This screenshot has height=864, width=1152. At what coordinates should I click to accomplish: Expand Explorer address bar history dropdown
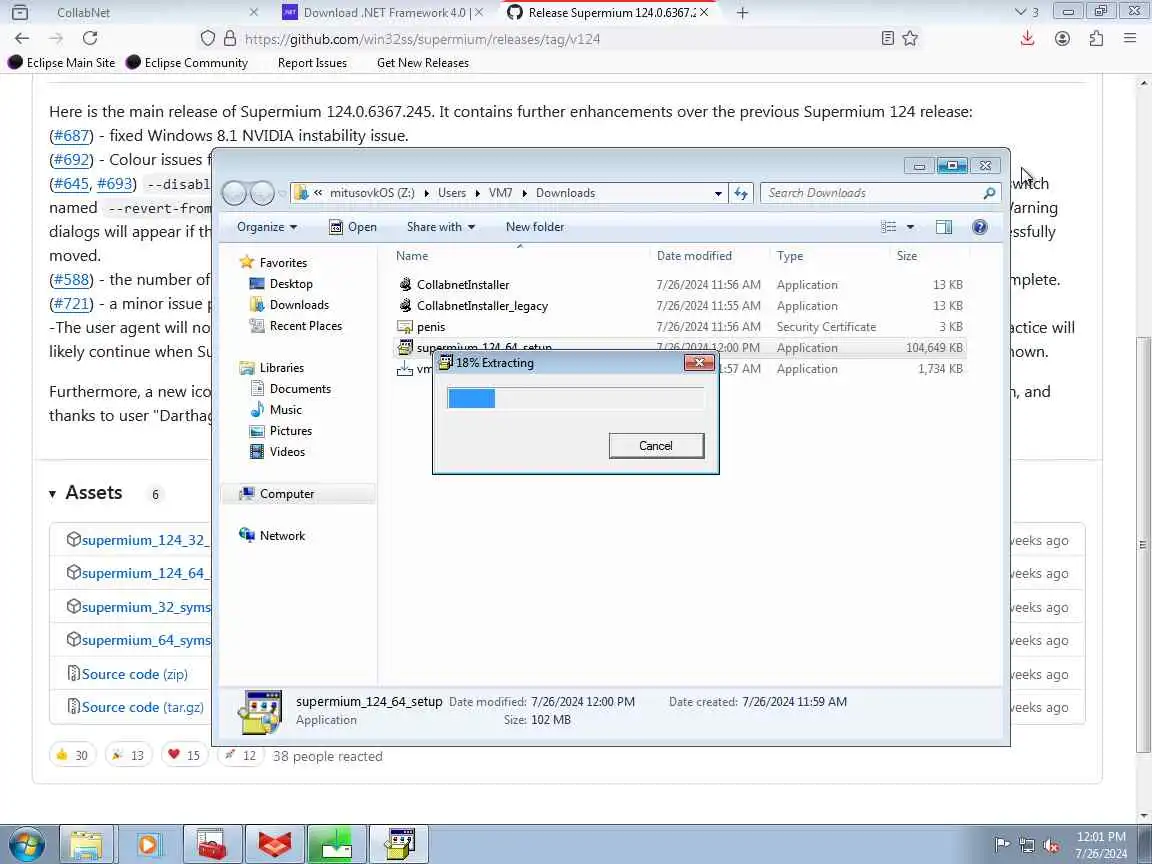718,193
